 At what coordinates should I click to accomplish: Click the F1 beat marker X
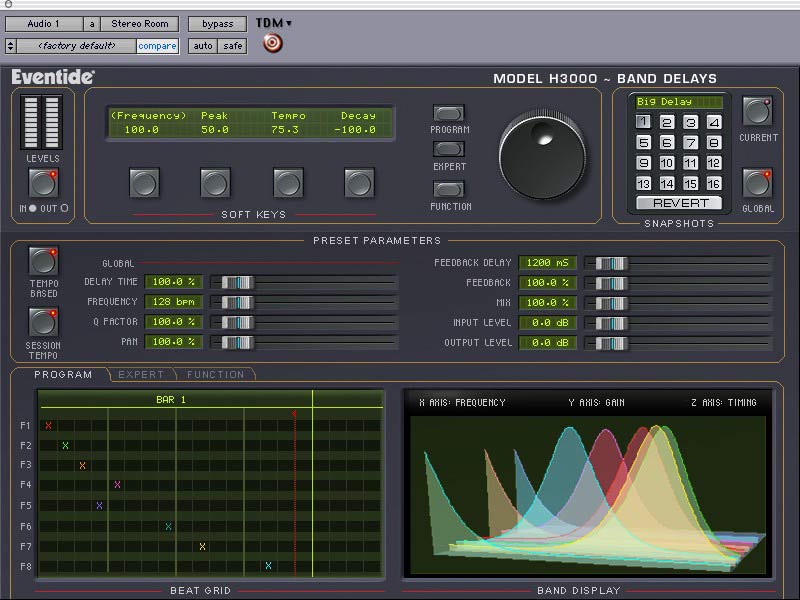point(48,426)
